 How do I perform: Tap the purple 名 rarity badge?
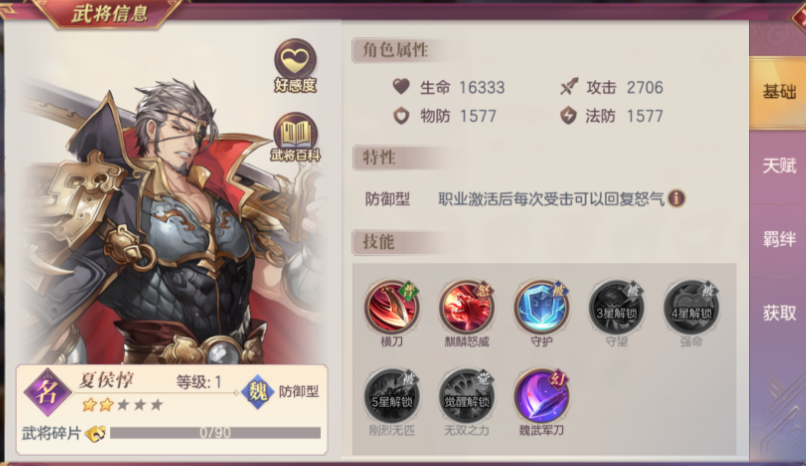point(47,392)
